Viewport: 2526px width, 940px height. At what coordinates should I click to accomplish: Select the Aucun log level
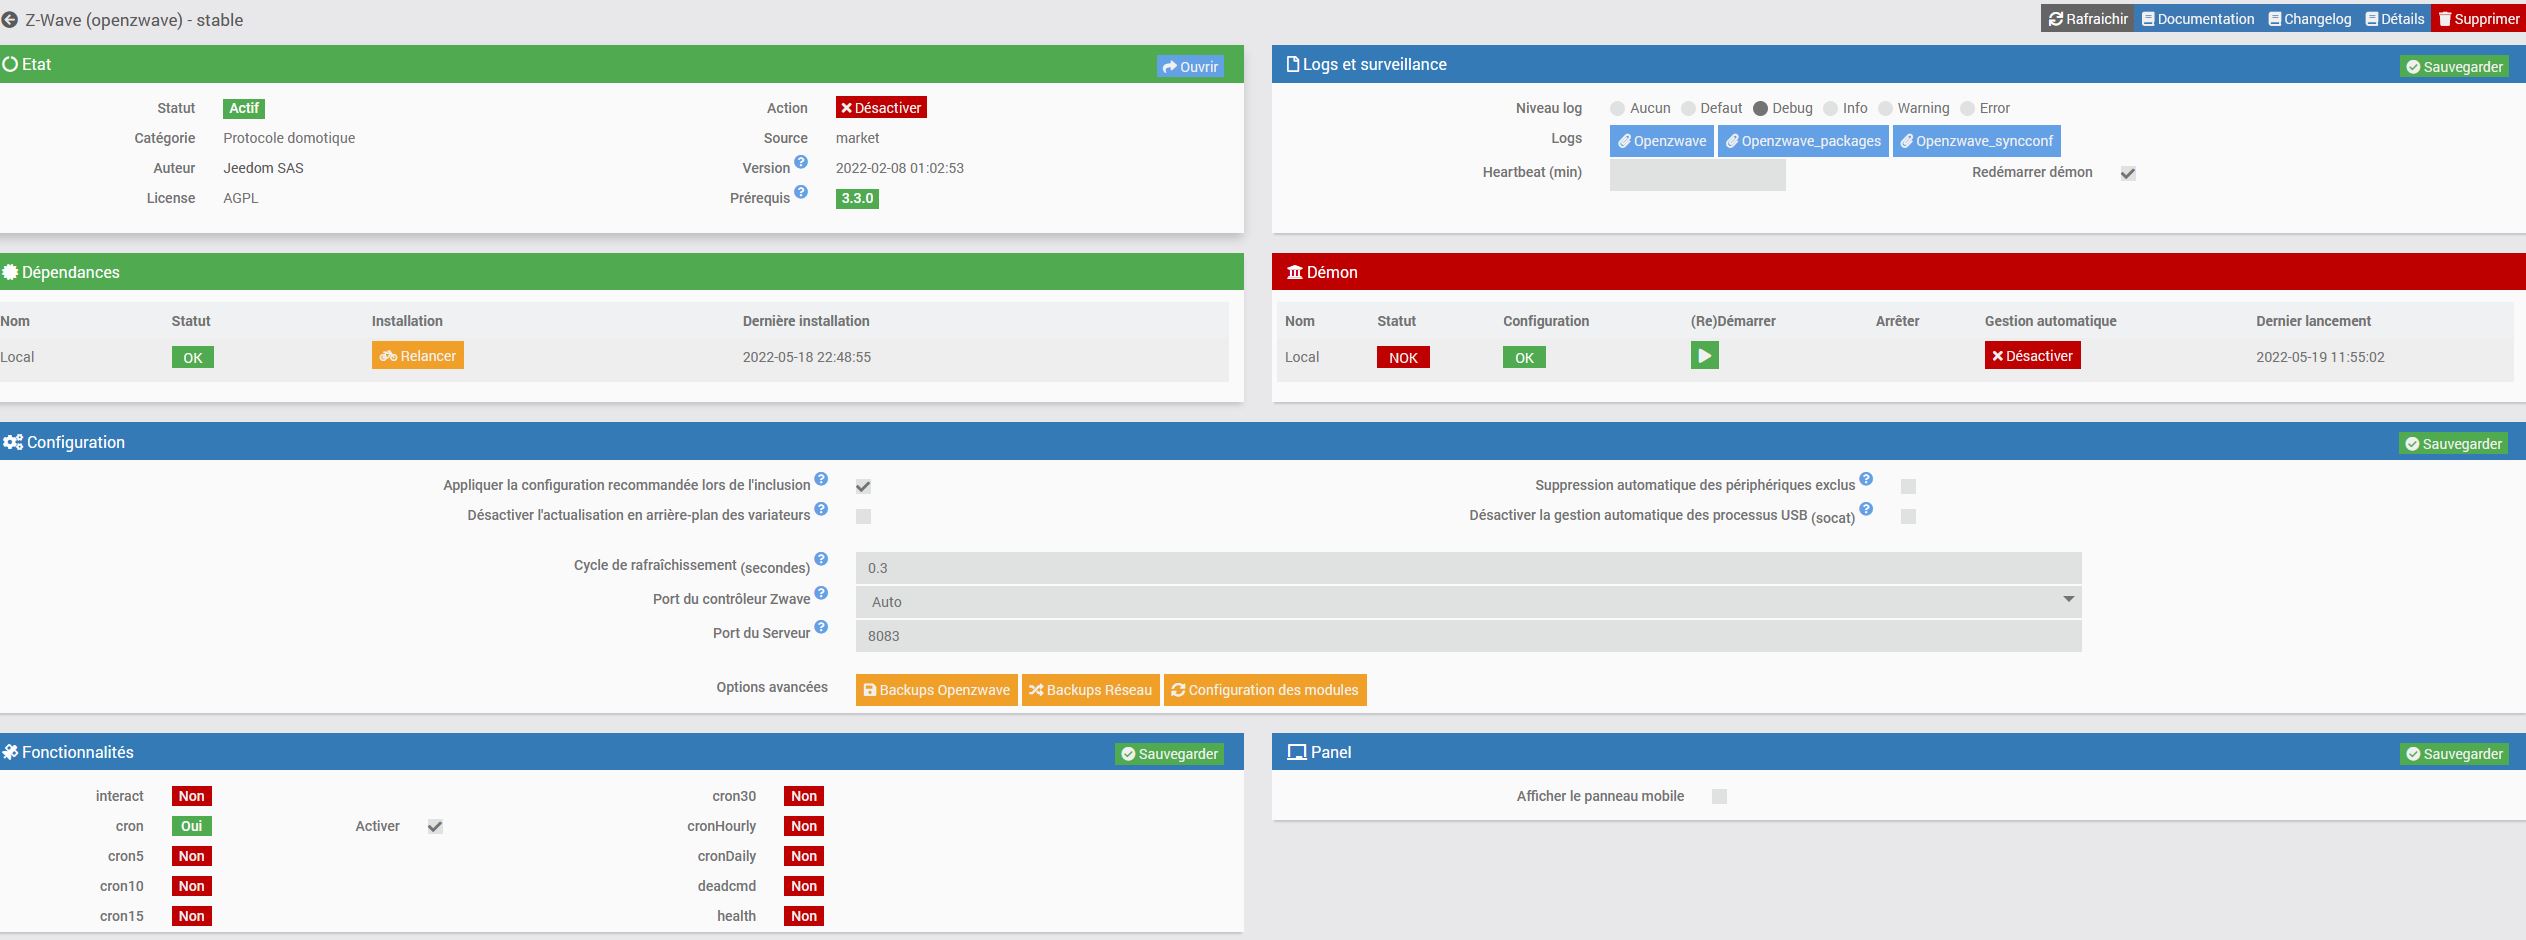tap(1617, 108)
